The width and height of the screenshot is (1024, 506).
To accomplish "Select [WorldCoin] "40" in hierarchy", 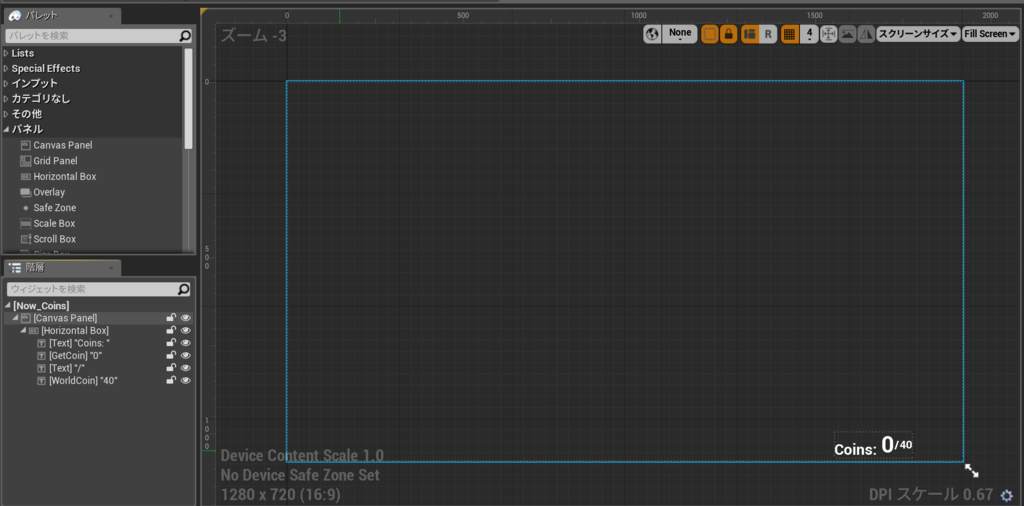I will (x=83, y=380).
